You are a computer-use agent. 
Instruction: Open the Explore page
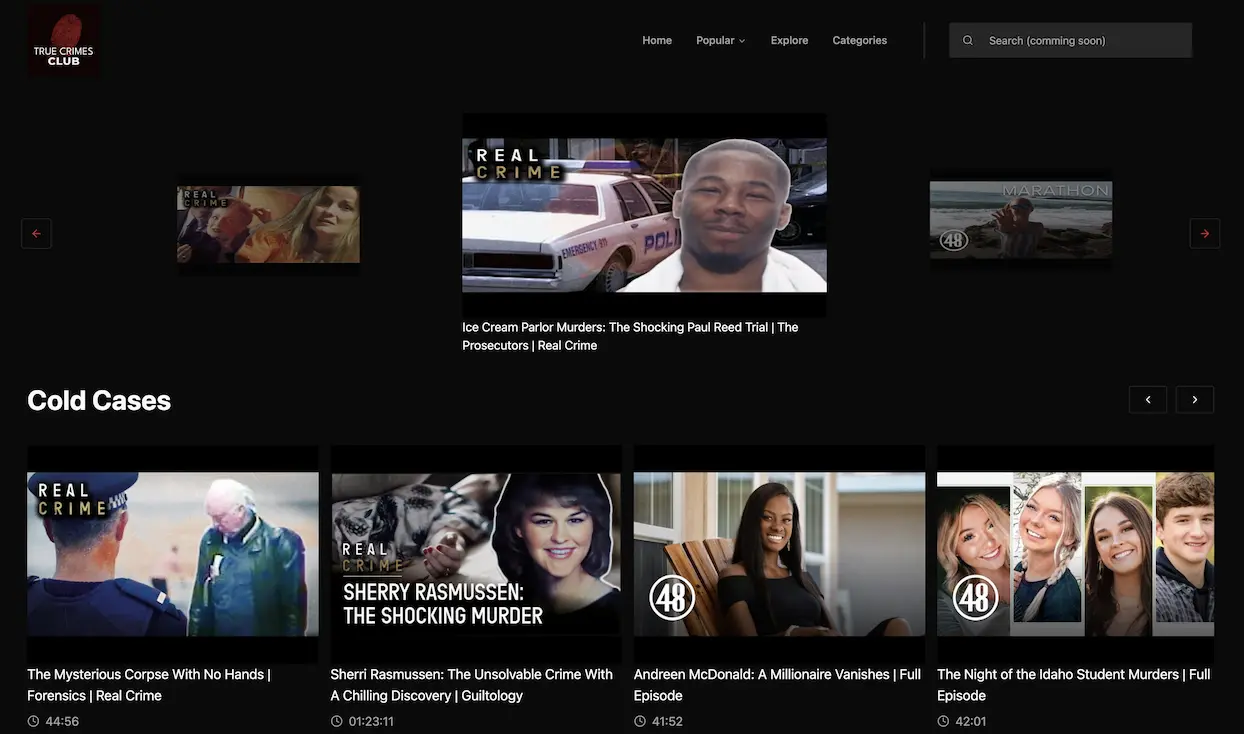(x=789, y=40)
